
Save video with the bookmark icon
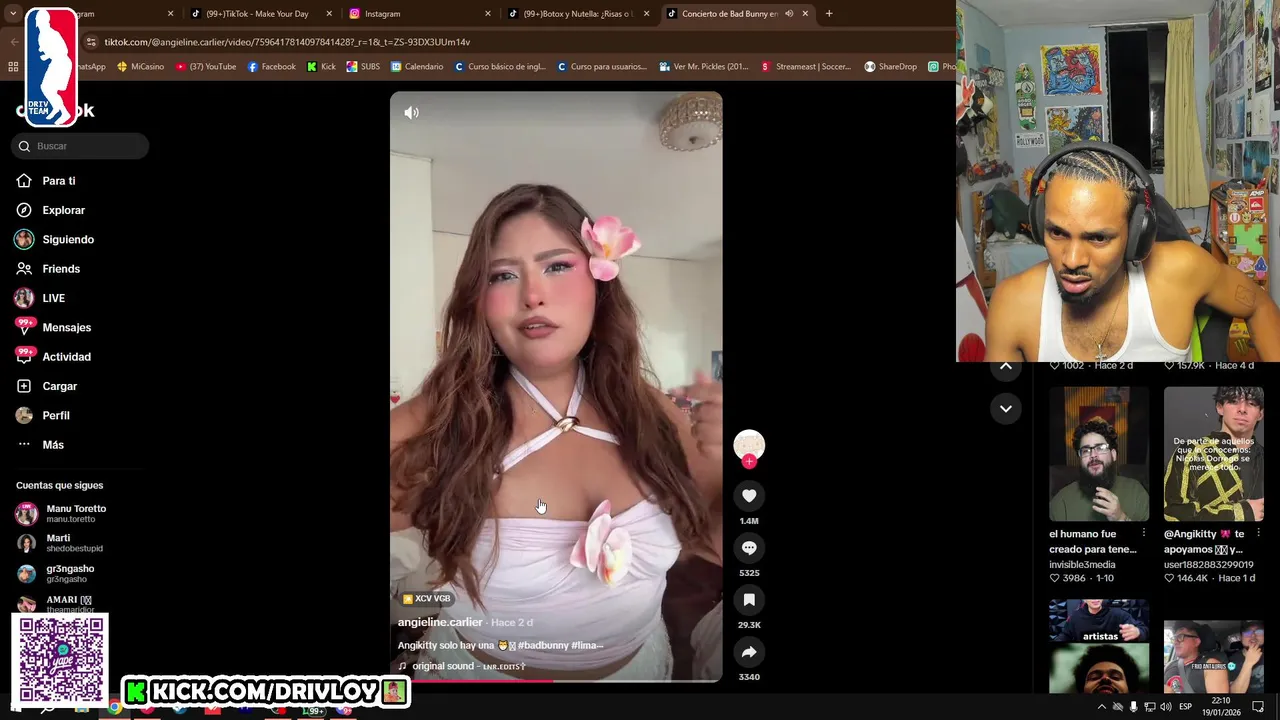tap(749, 600)
